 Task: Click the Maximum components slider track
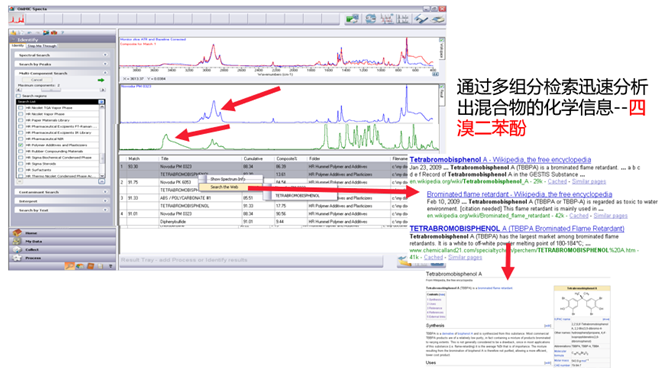pos(61,90)
